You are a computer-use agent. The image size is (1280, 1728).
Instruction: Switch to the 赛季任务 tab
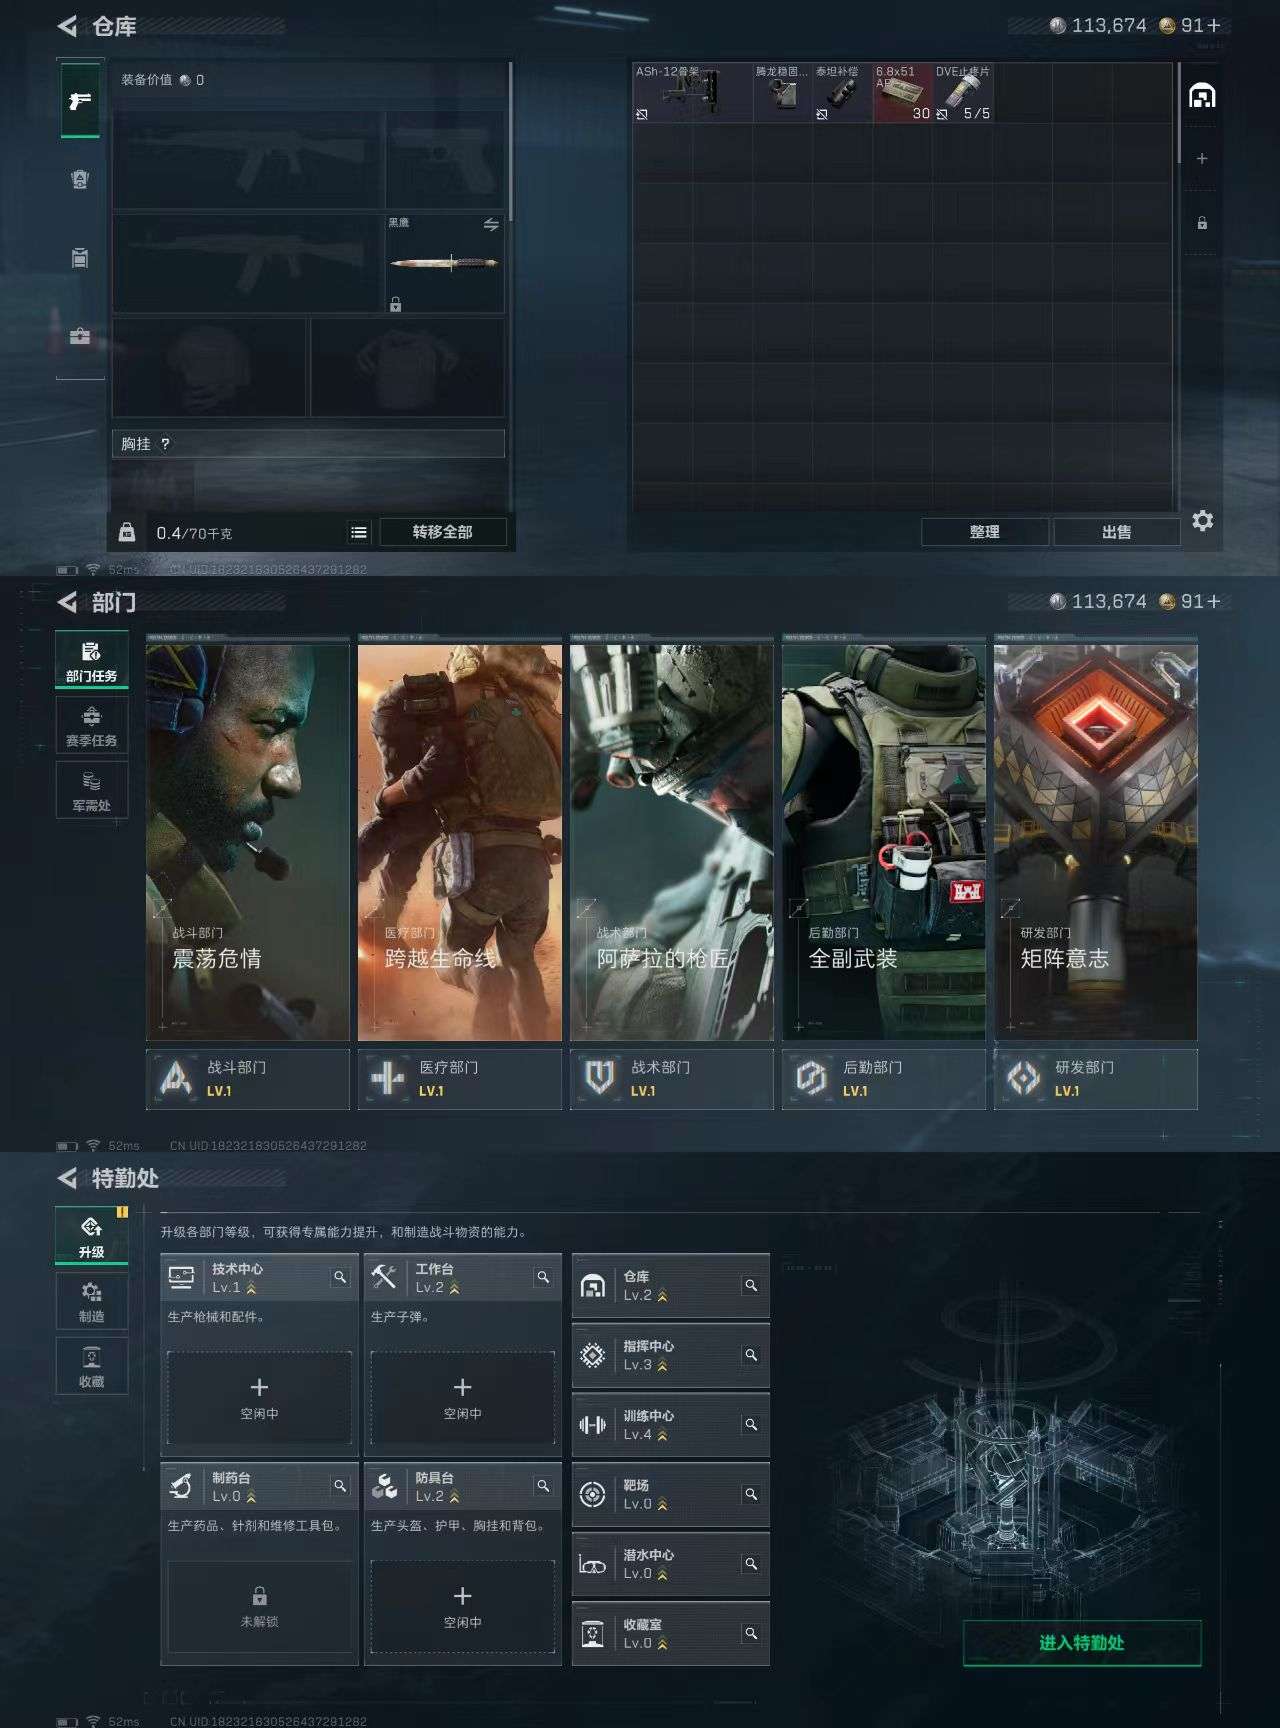[91, 725]
